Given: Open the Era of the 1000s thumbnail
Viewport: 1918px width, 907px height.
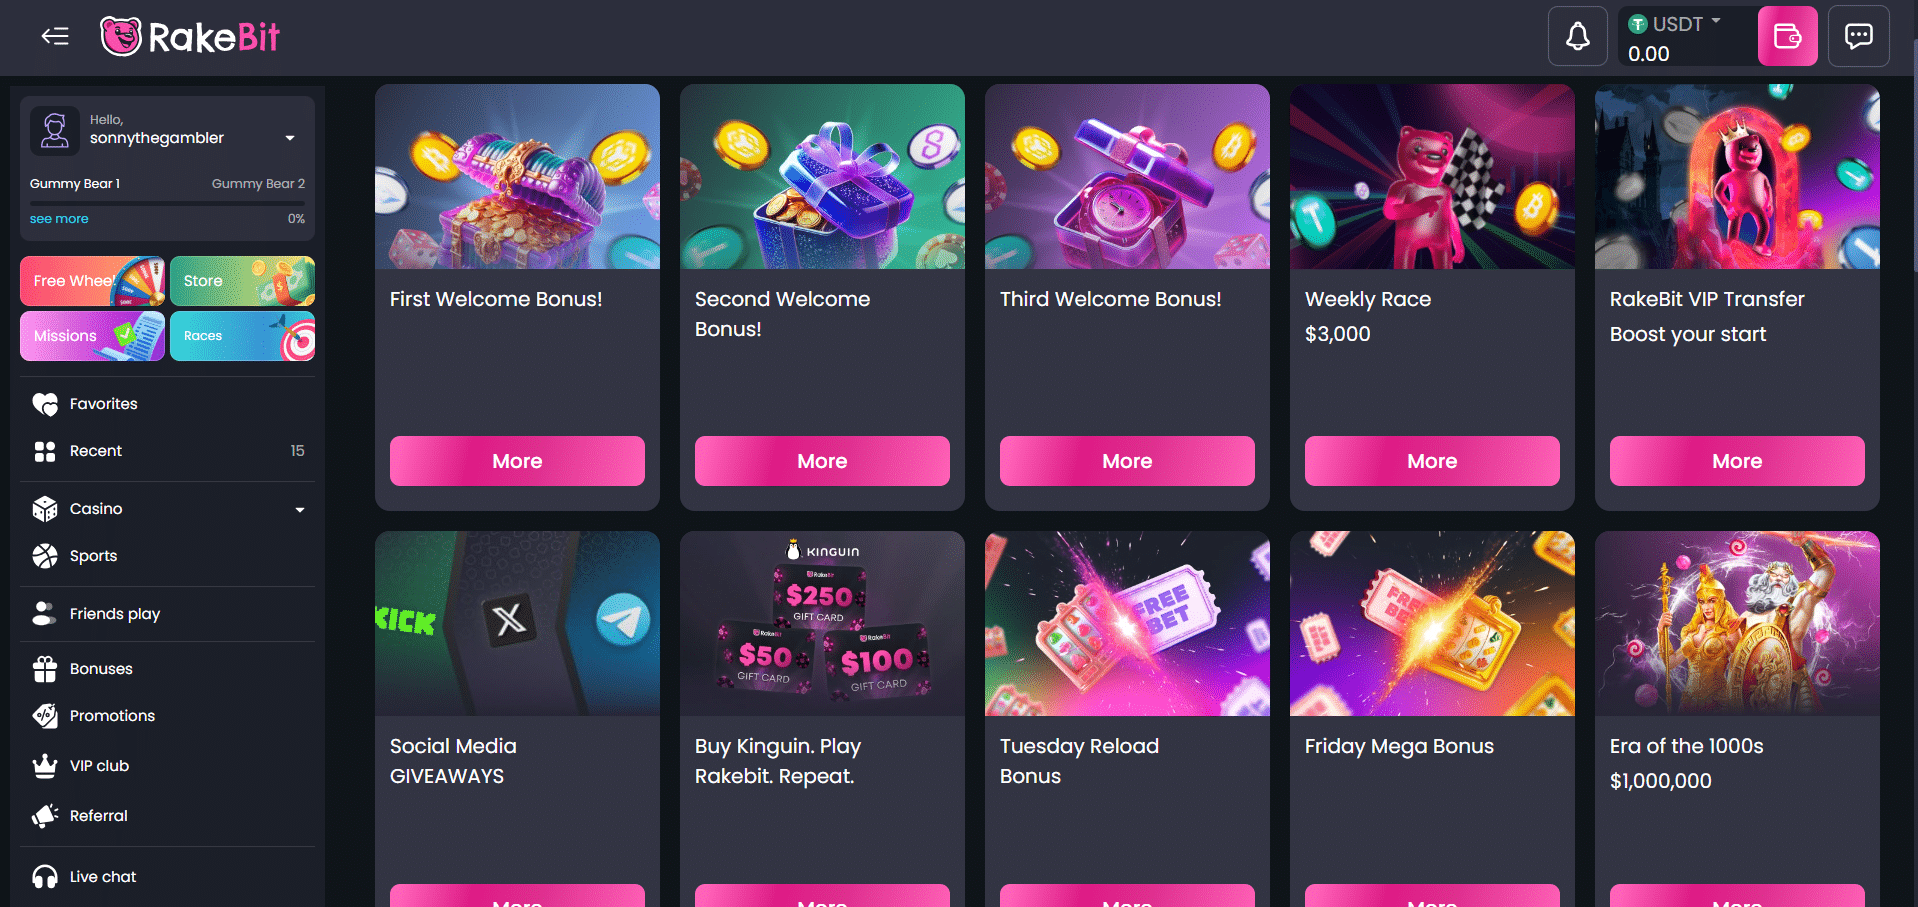Looking at the screenshot, I should 1737,623.
